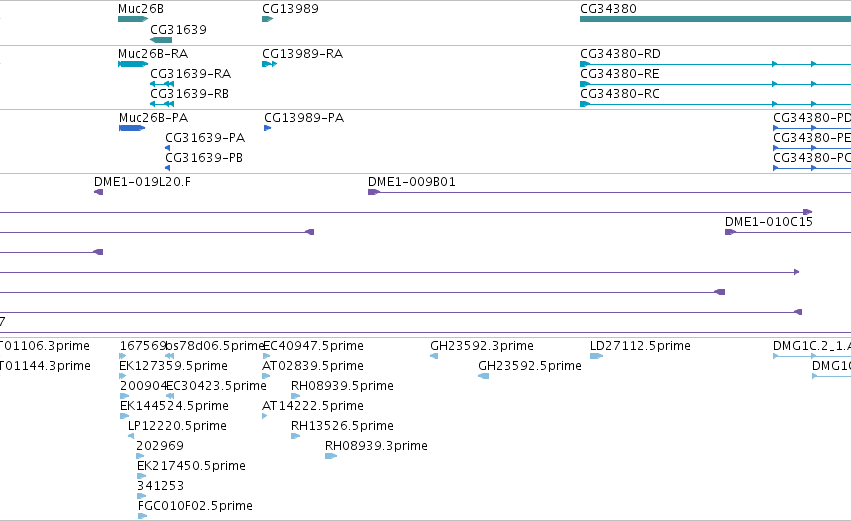This screenshot has height=521, width=851.
Task: Select the 202969 feature label
Action: tap(160, 446)
